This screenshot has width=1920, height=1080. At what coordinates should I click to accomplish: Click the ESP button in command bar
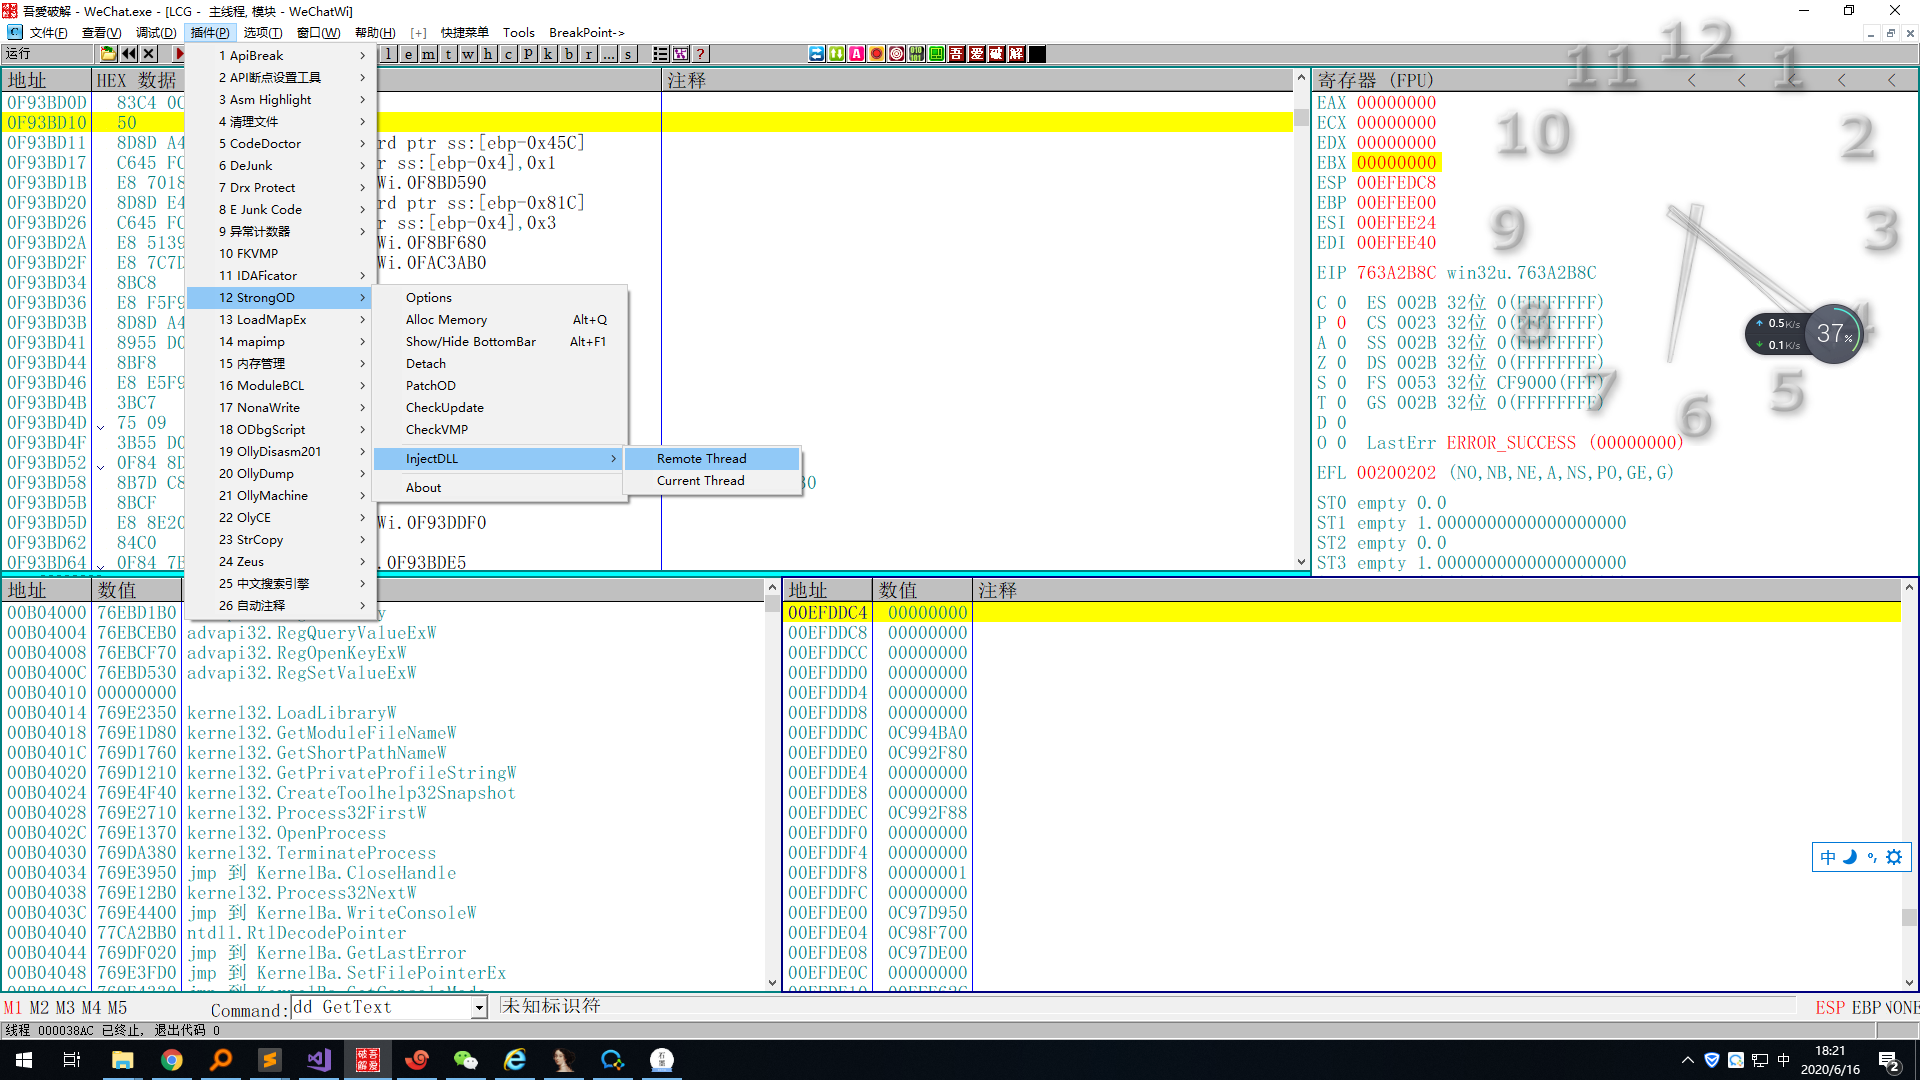[x=1831, y=1008]
